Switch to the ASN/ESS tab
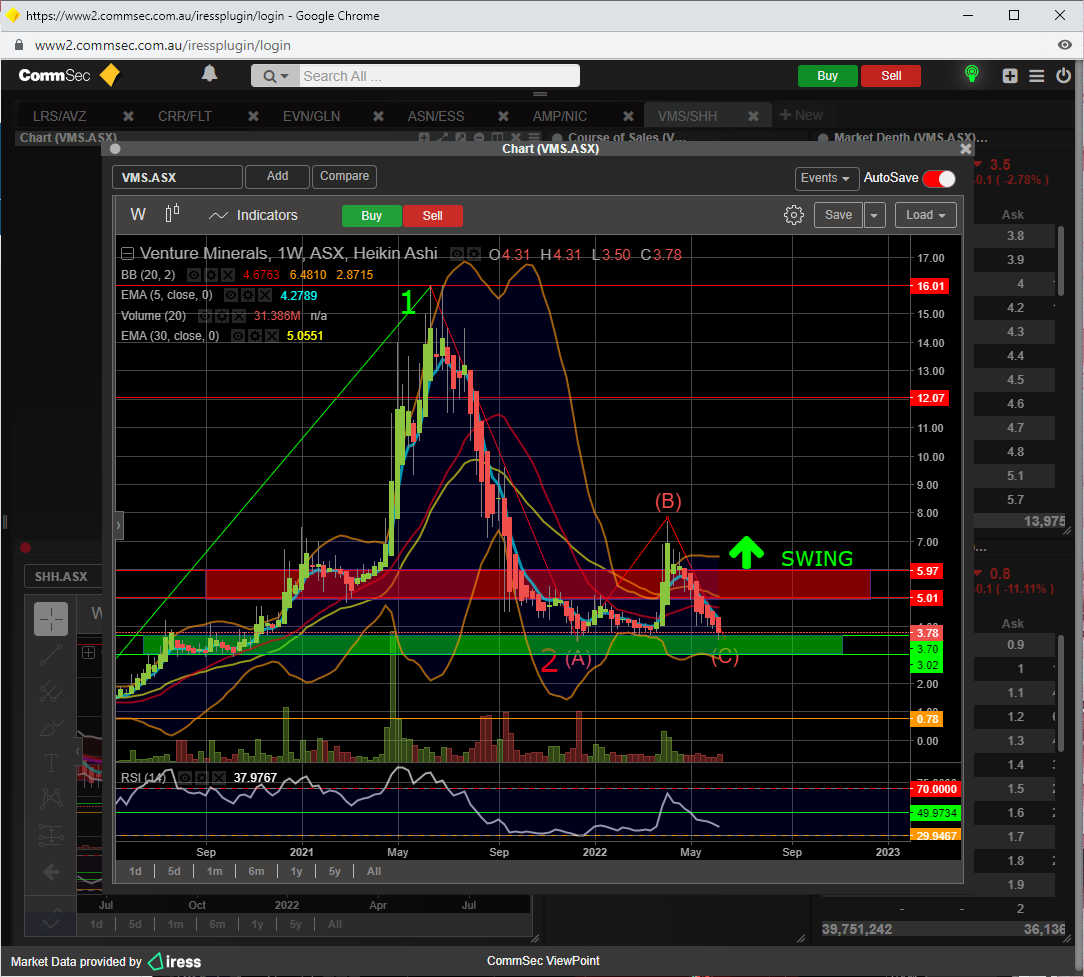The width and height of the screenshot is (1084, 977). pyautogui.click(x=436, y=116)
